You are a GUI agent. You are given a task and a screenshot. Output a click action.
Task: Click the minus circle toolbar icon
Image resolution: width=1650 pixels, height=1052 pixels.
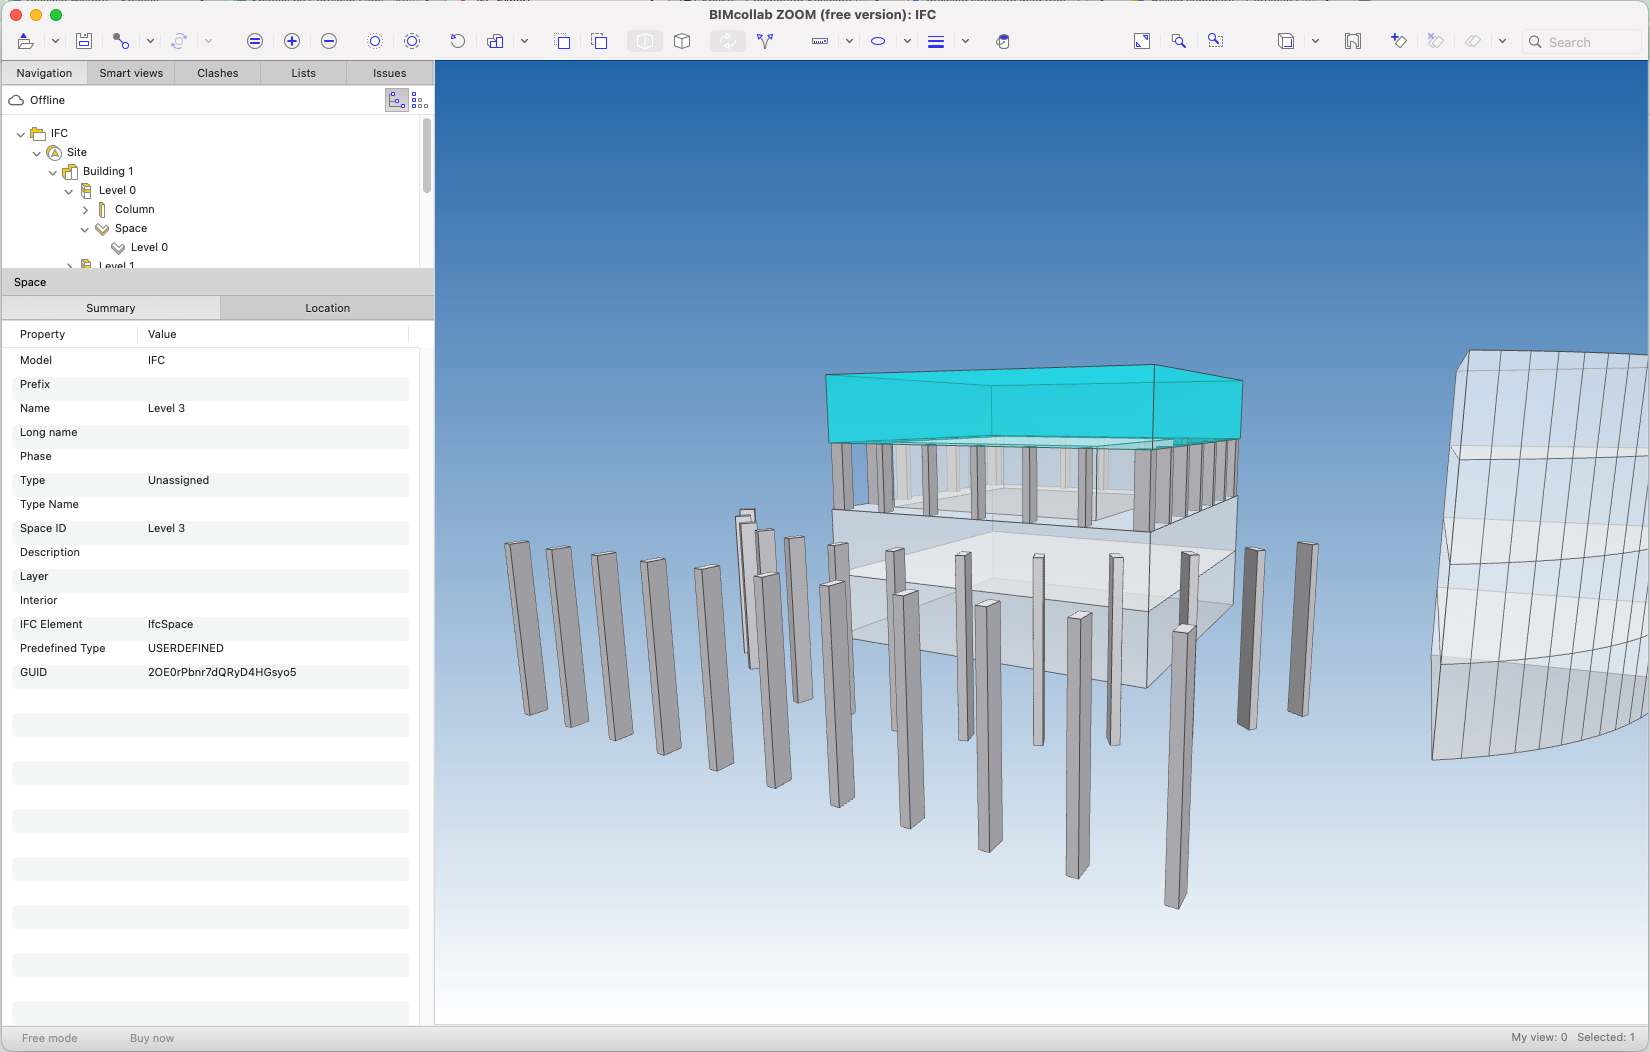pos(329,41)
